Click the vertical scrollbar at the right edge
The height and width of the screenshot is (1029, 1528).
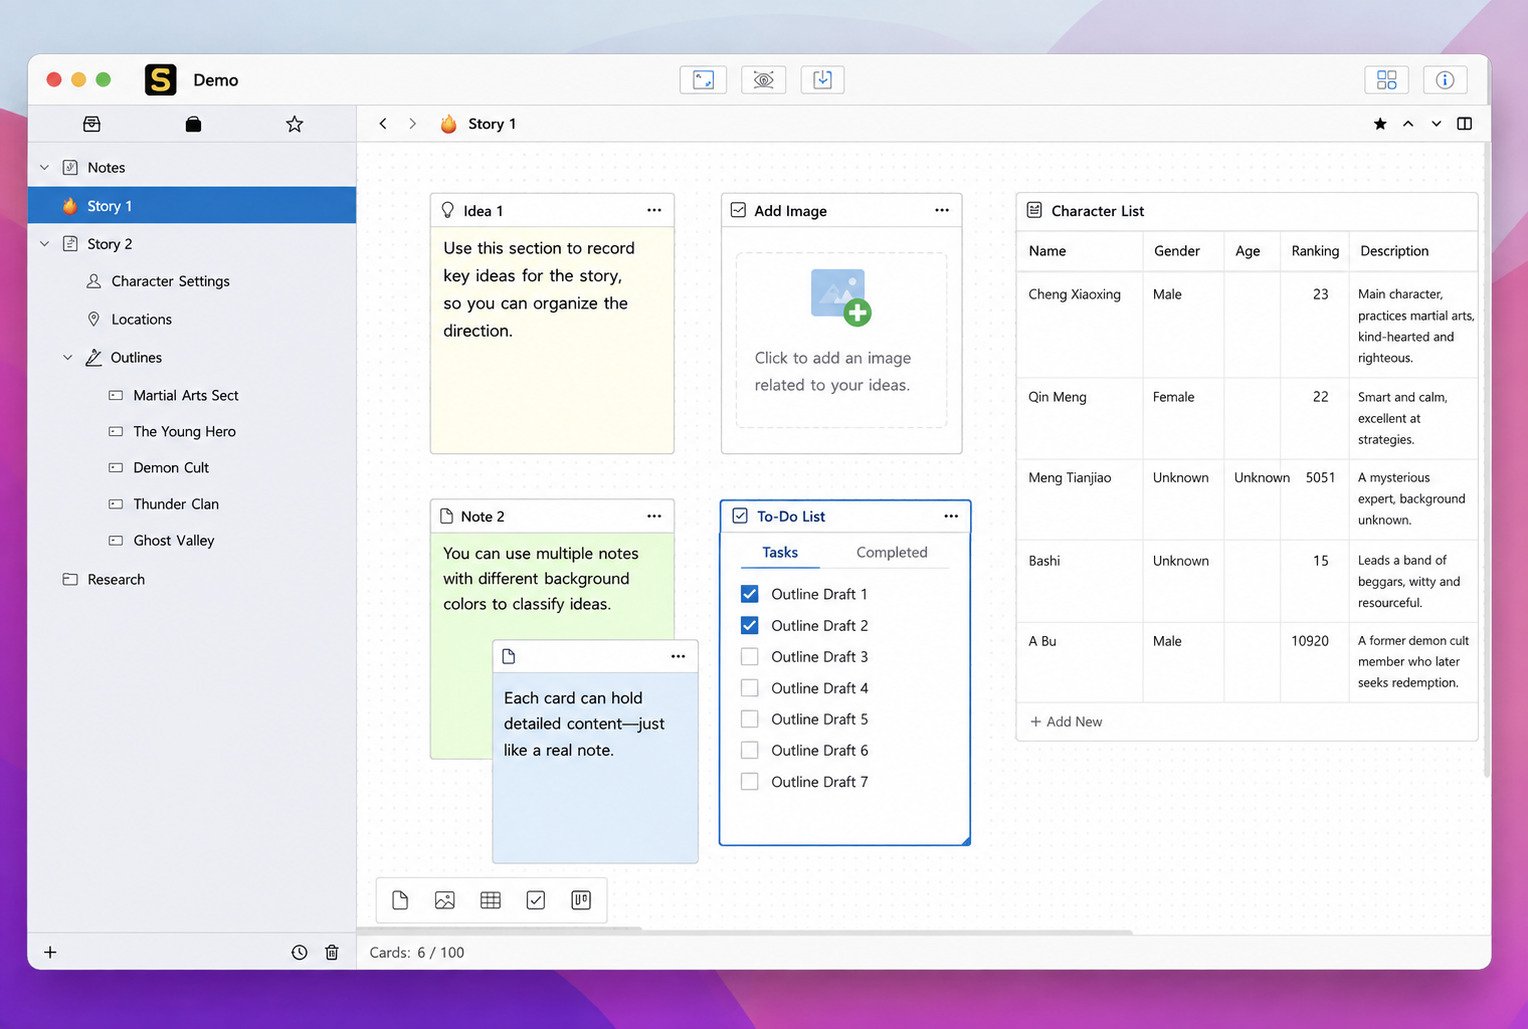click(1486, 460)
